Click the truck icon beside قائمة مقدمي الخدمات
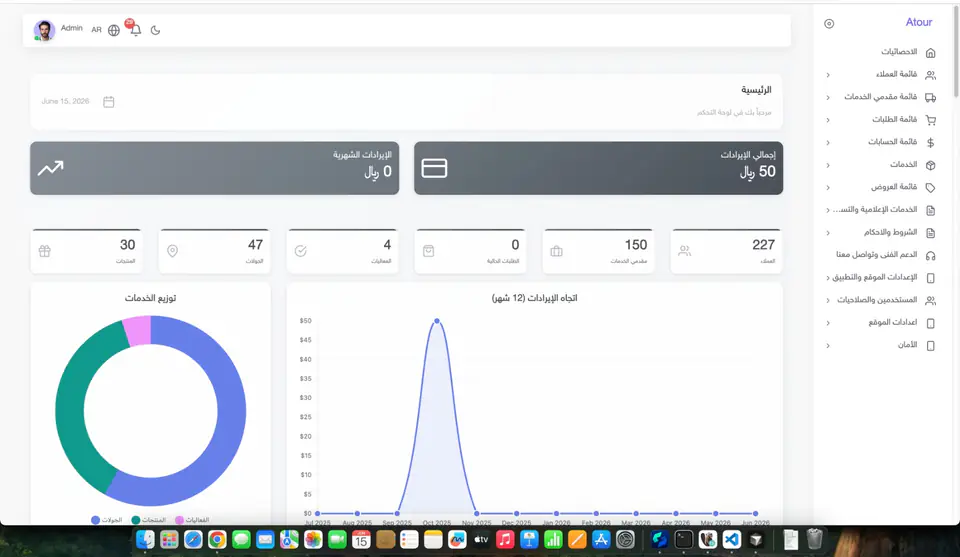The height and width of the screenshot is (557, 960). click(930, 97)
